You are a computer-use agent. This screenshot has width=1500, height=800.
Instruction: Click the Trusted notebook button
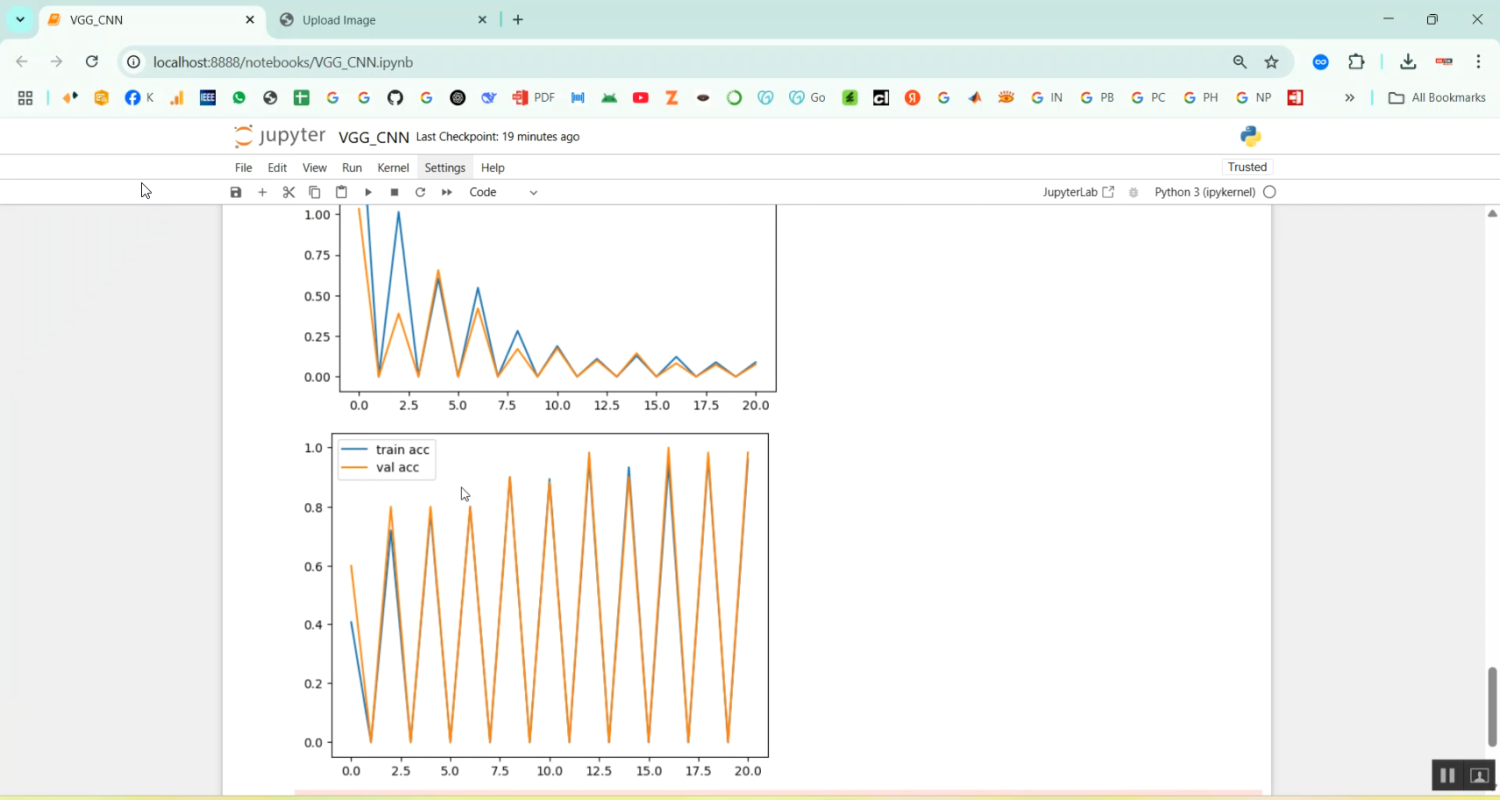[1247, 167]
